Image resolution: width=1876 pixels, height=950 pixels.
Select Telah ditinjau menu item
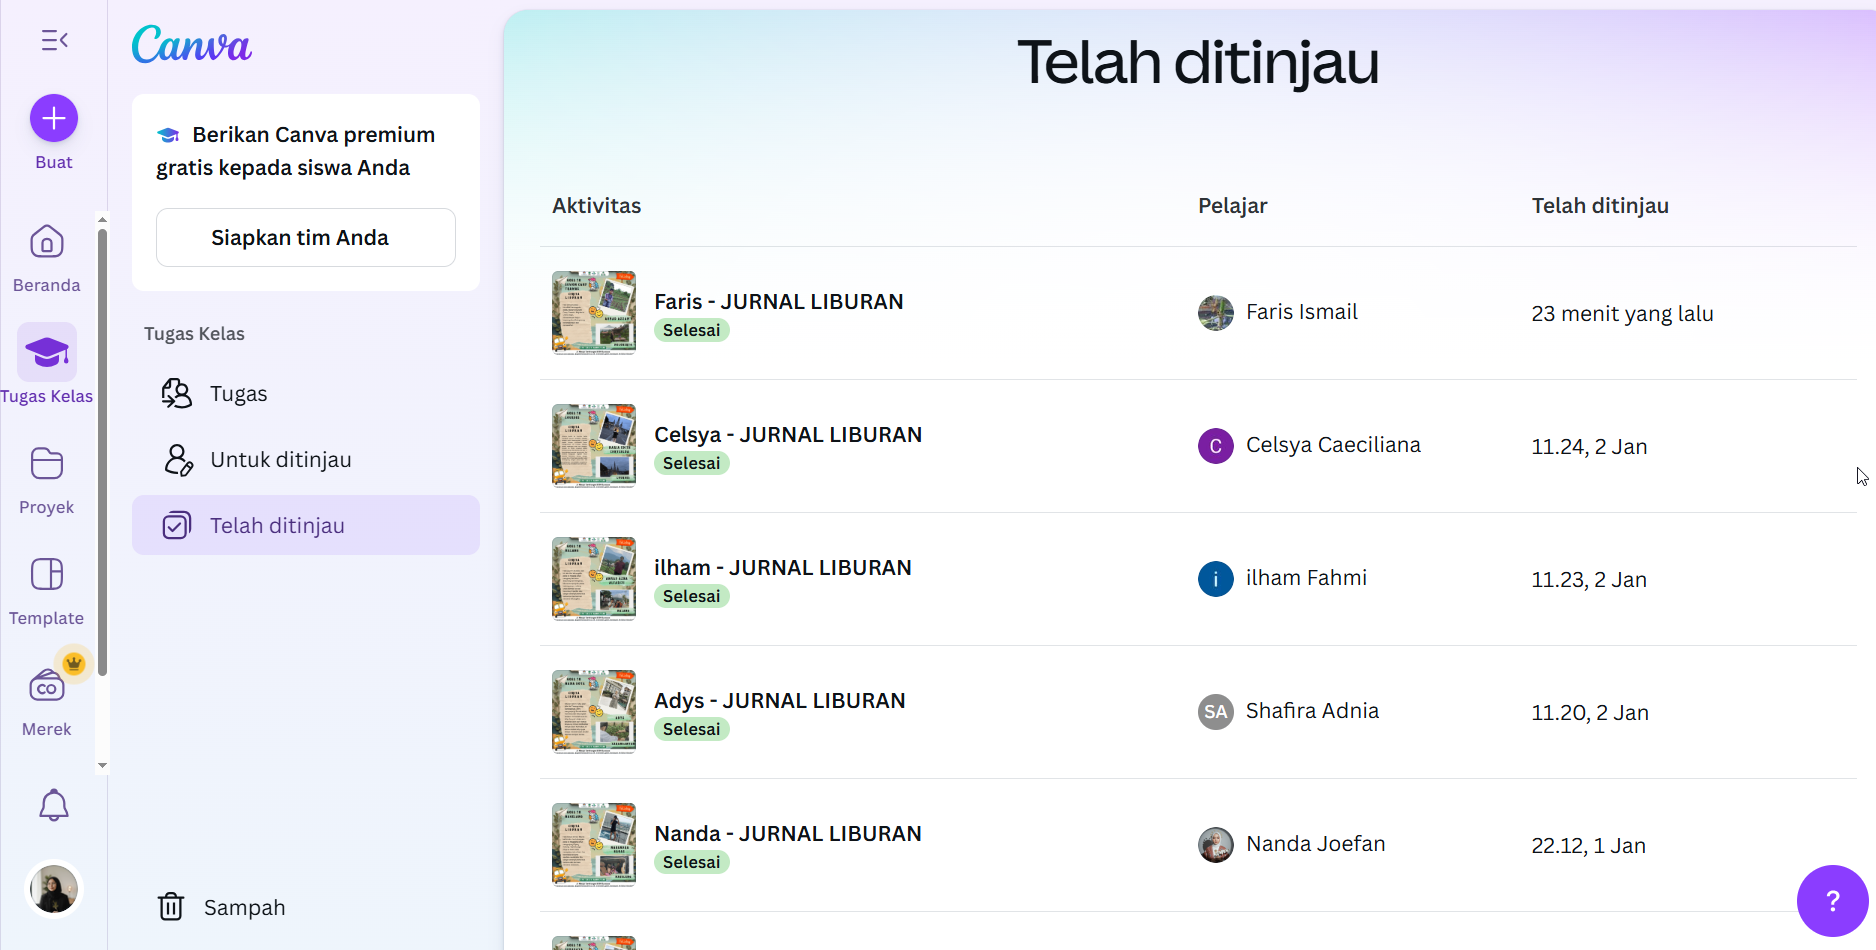pyautogui.click(x=306, y=526)
